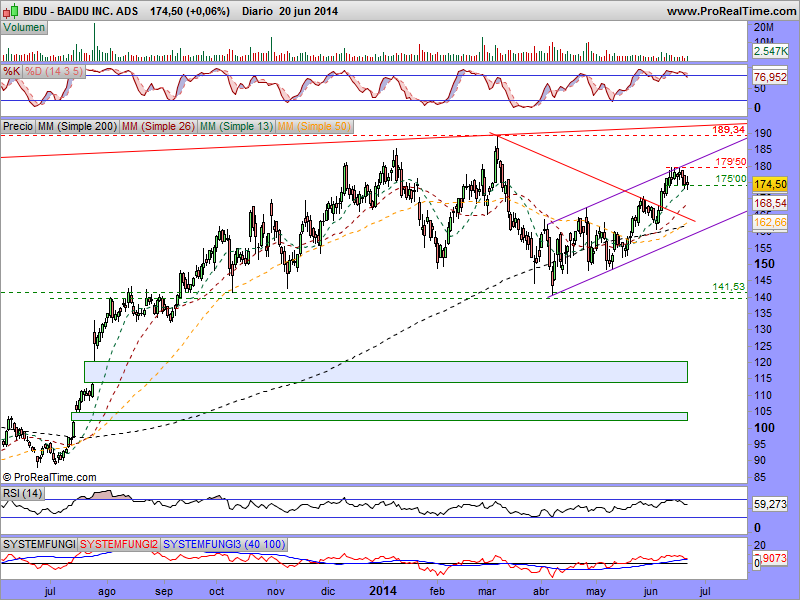Select the MM (Simple 13) indicator label
800x600 pixels.
tap(236, 126)
